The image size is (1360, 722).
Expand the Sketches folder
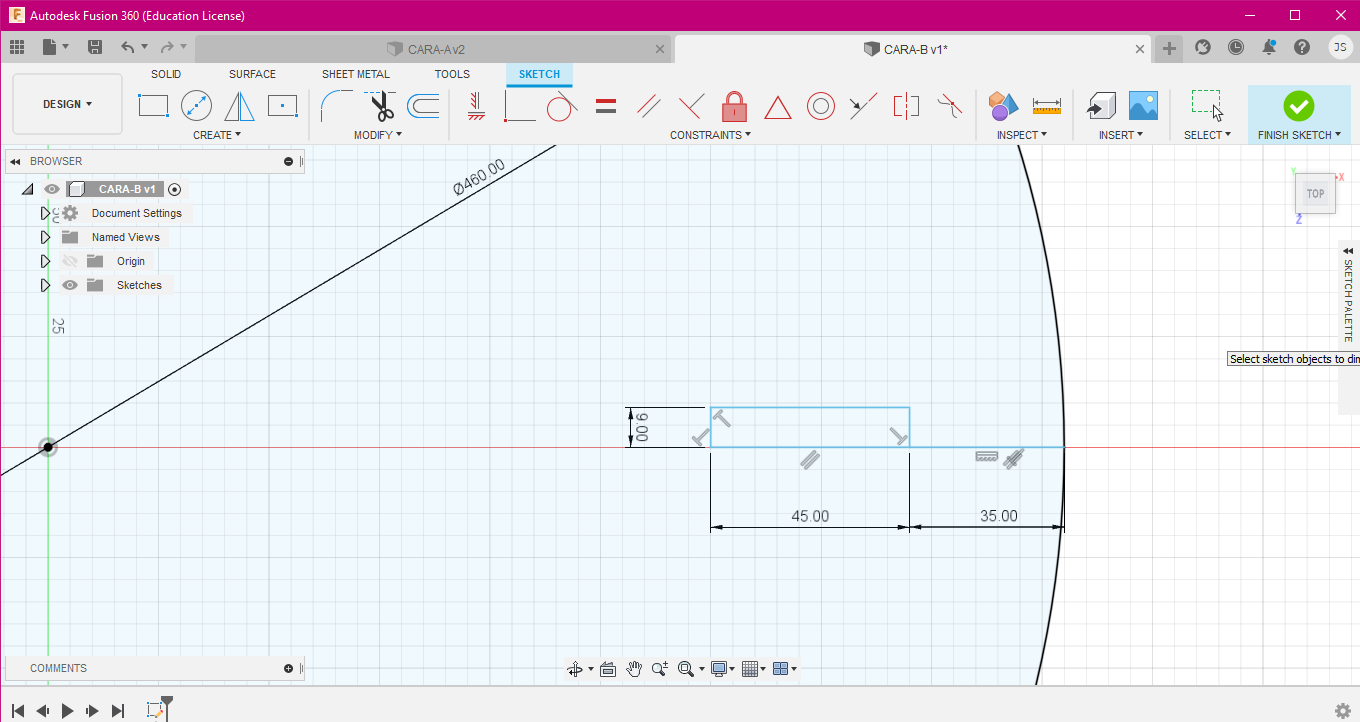[x=45, y=285]
